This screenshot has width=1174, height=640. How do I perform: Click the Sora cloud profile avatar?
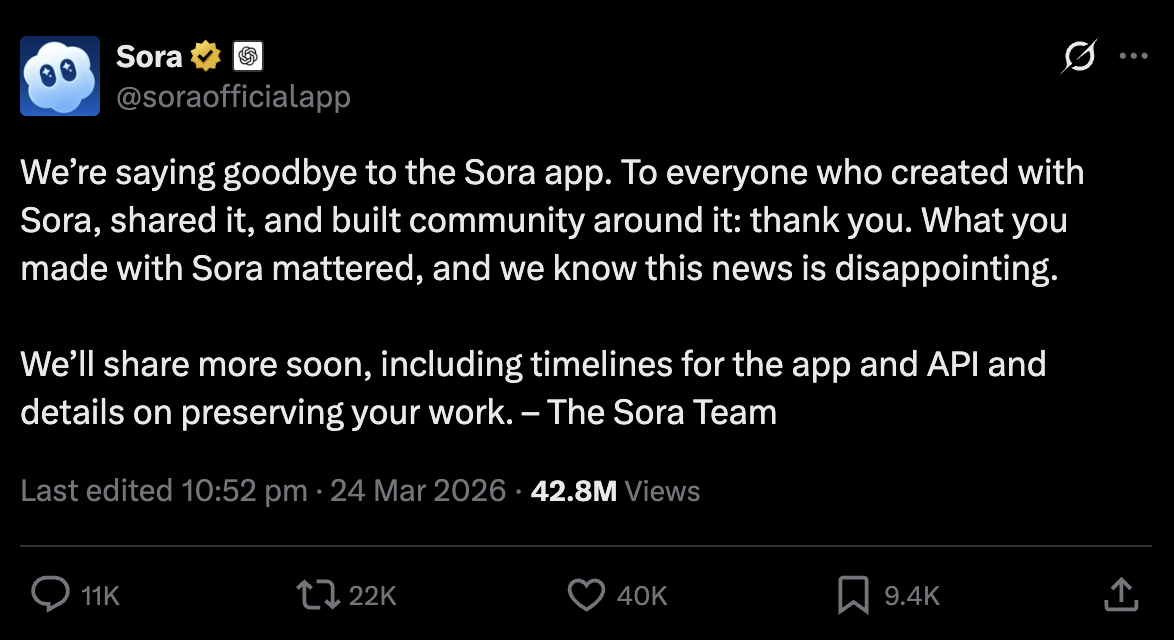(x=60, y=76)
